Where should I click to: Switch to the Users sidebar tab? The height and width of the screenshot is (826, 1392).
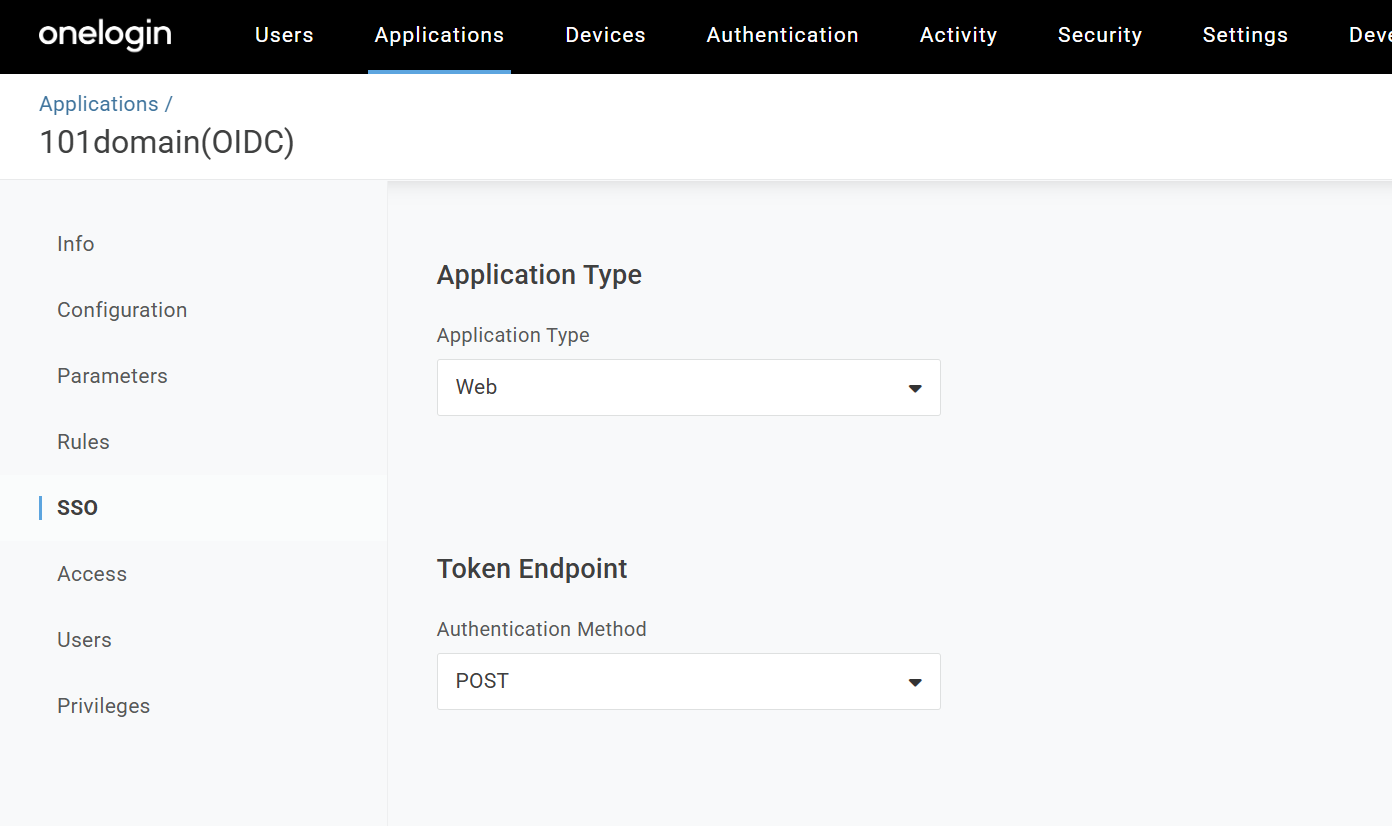click(84, 639)
